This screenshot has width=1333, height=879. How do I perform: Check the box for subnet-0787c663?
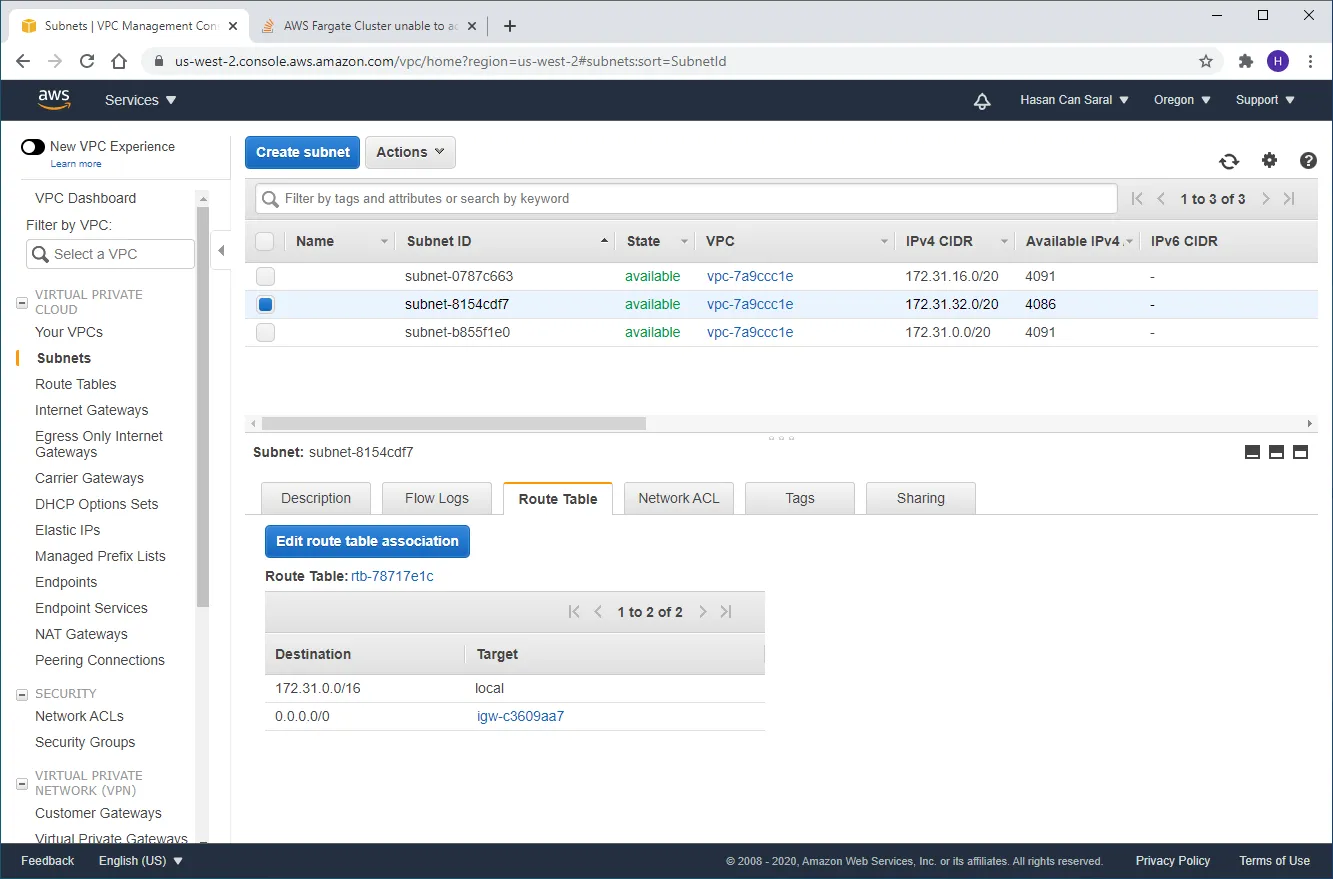tap(265, 277)
